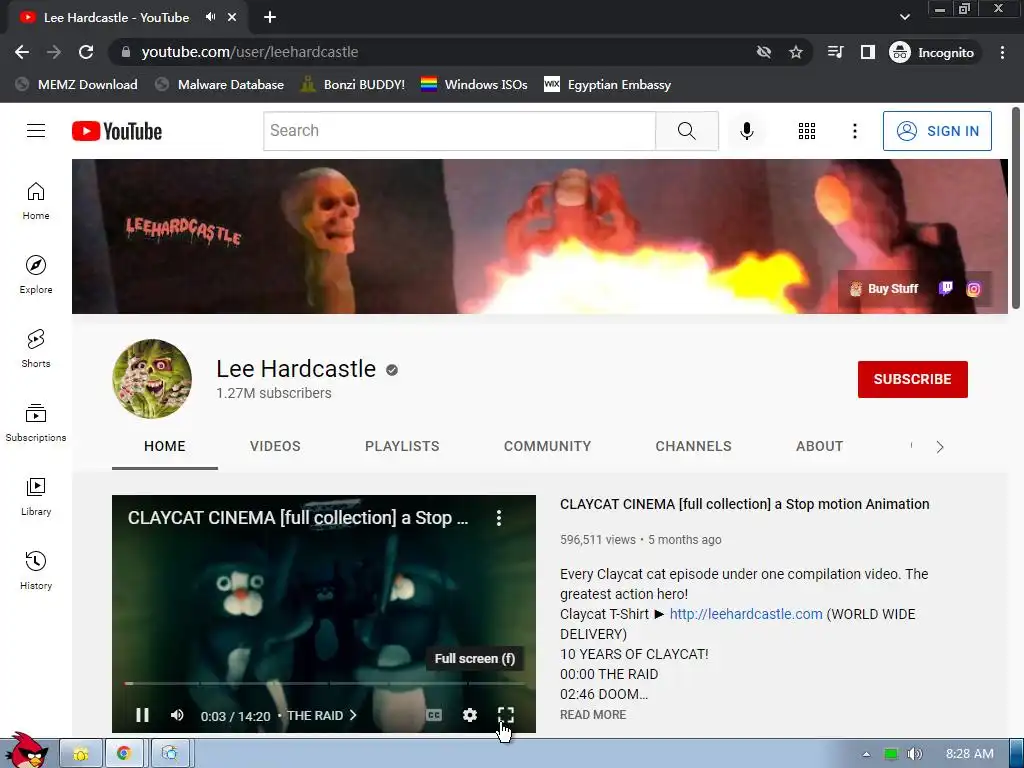Screen dimensions: 1024x768
Task: Open the Bonzi BUDDY! bookmark
Action: (353, 84)
